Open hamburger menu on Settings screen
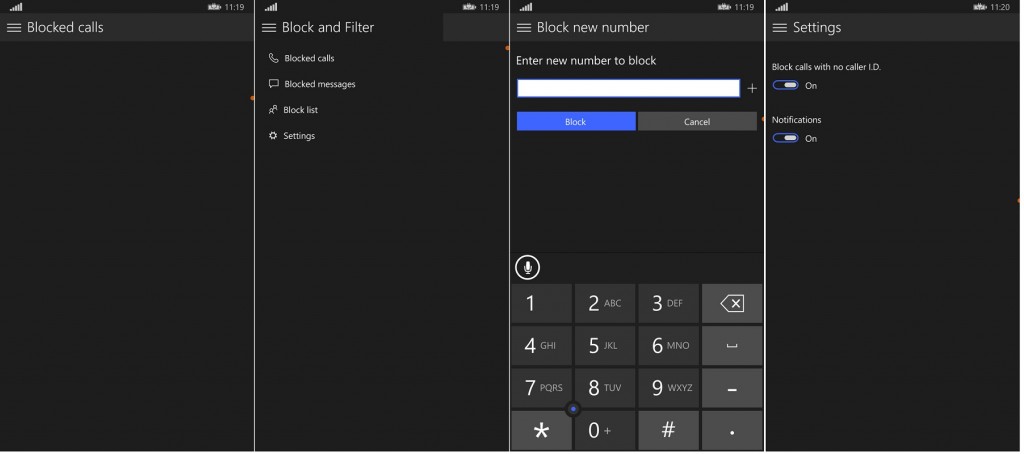This screenshot has width=1024, height=454. 780,27
